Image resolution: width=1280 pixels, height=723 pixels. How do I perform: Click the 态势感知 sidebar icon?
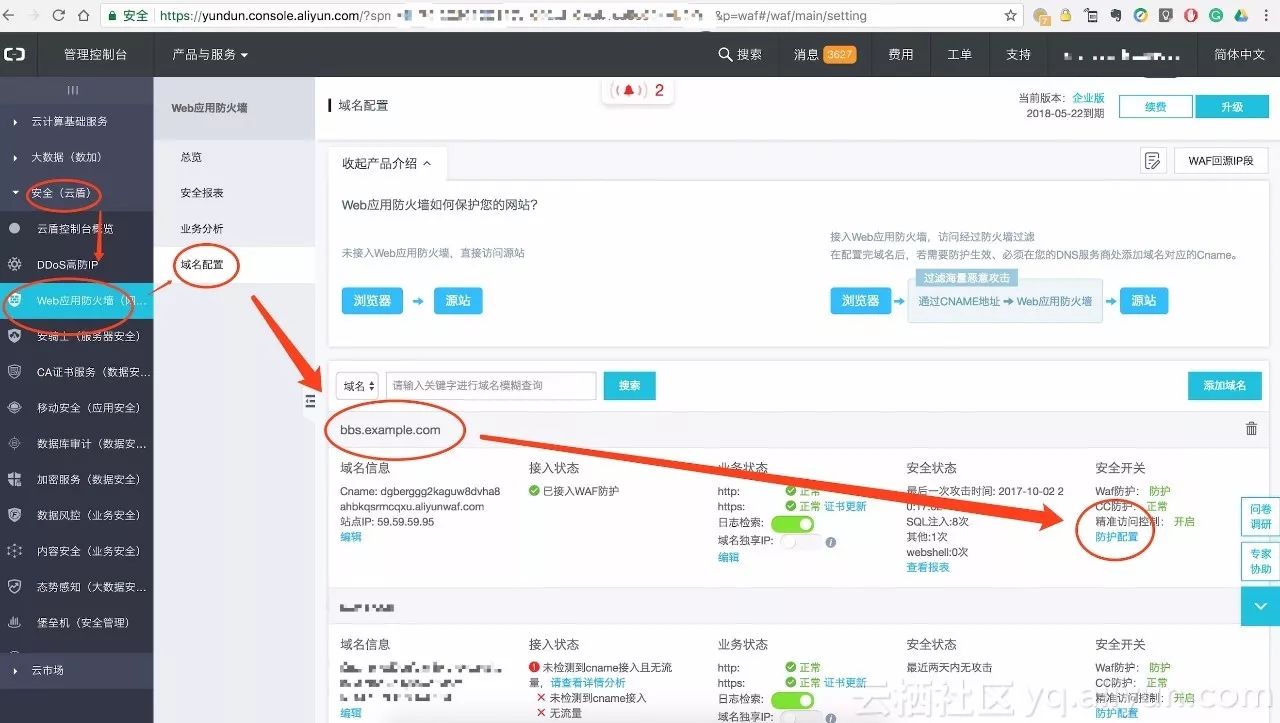pos(14,587)
